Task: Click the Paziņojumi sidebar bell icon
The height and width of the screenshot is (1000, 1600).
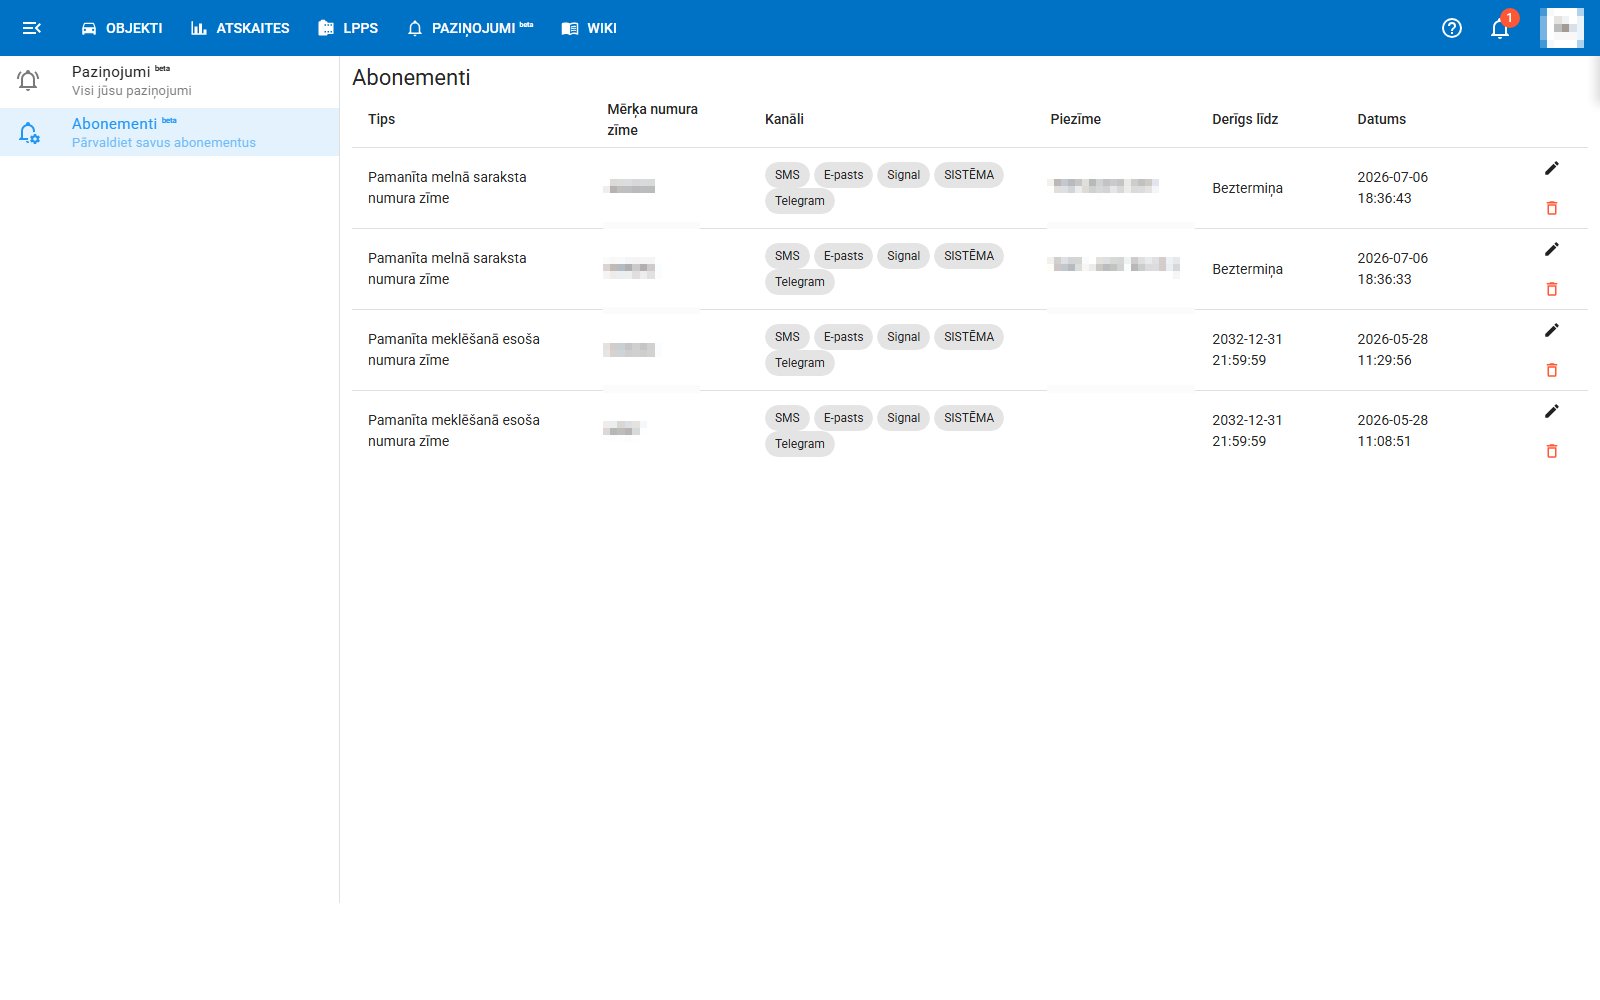Action: coord(29,81)
